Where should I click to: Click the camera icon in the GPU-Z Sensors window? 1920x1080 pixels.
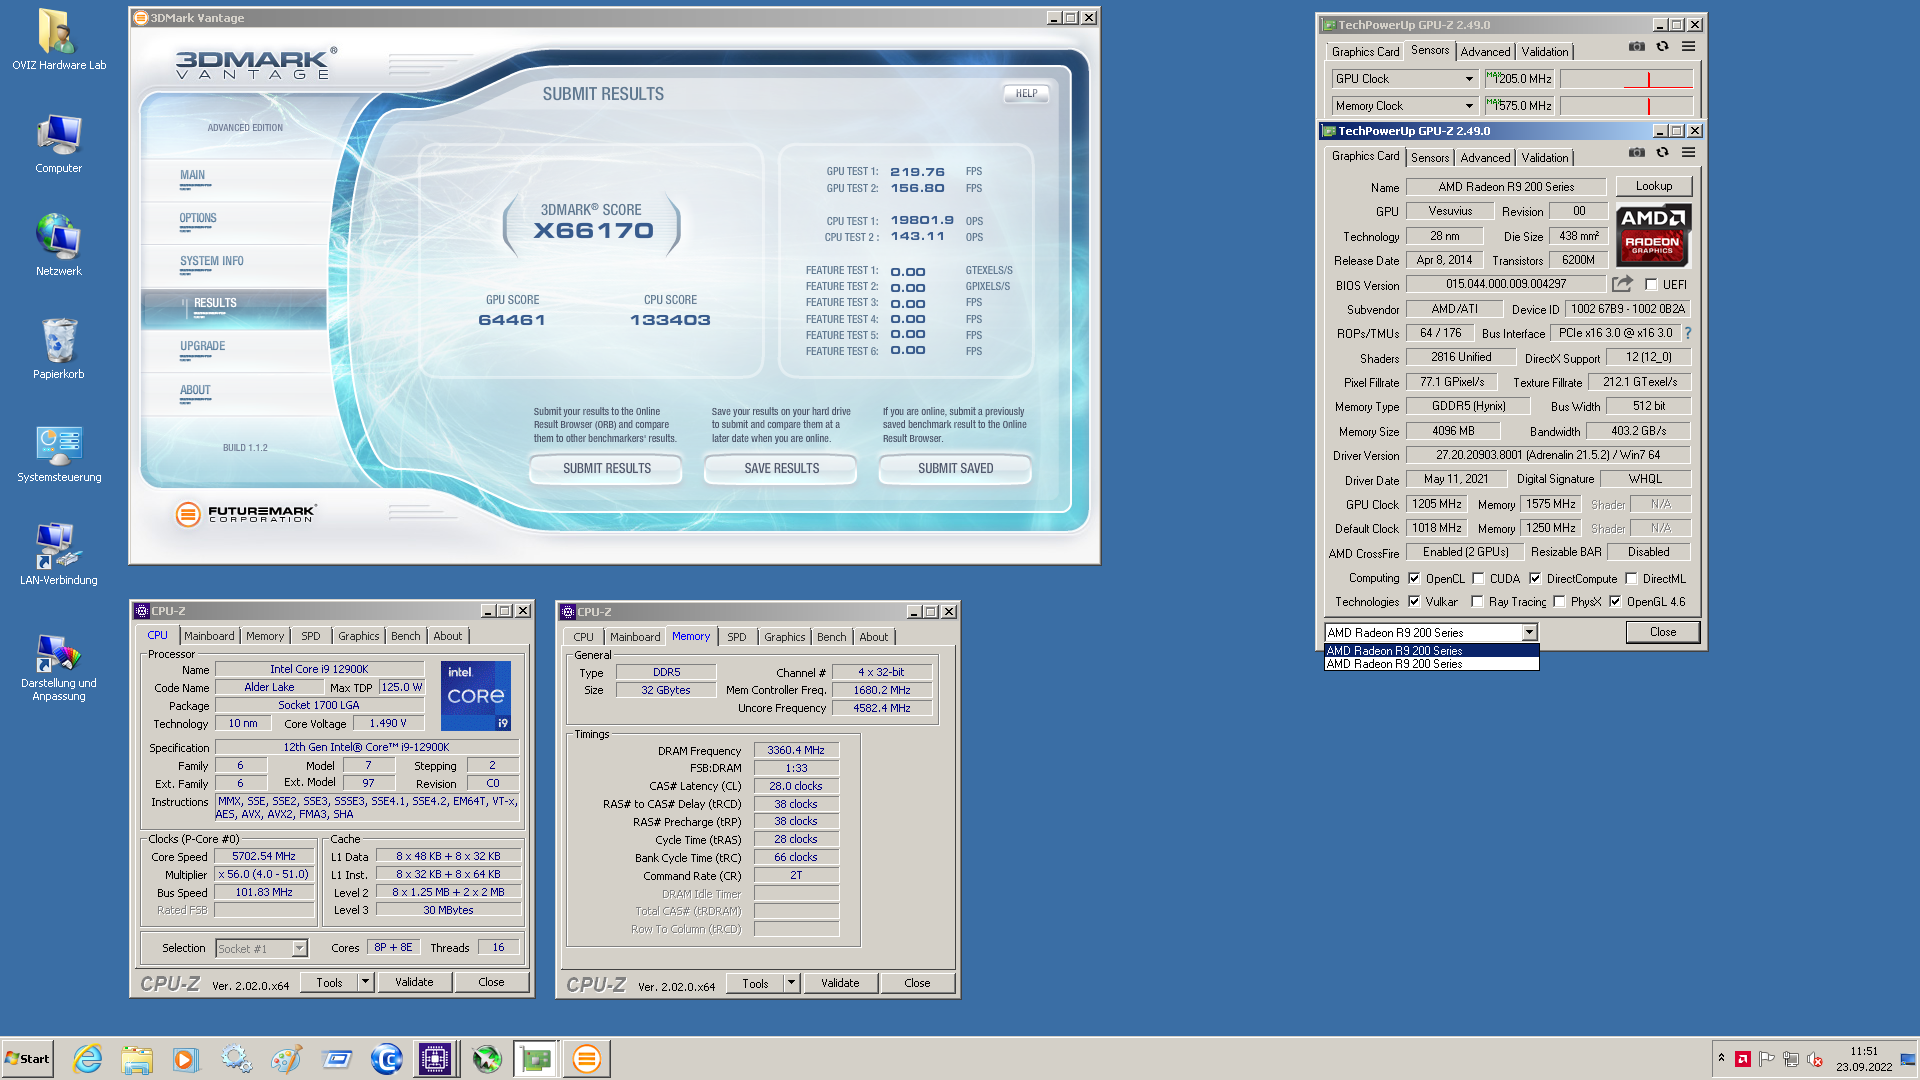click(1636, 47)
